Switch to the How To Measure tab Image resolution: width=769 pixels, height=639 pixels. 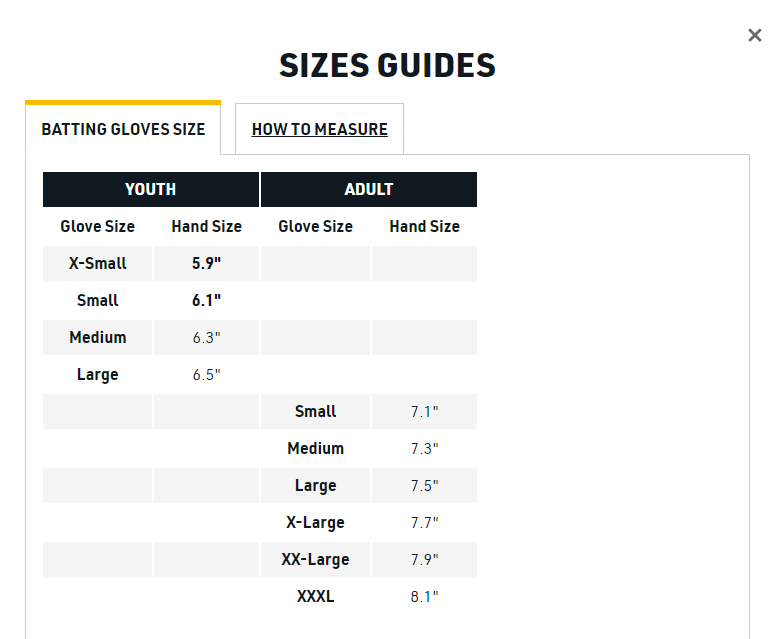319,129
